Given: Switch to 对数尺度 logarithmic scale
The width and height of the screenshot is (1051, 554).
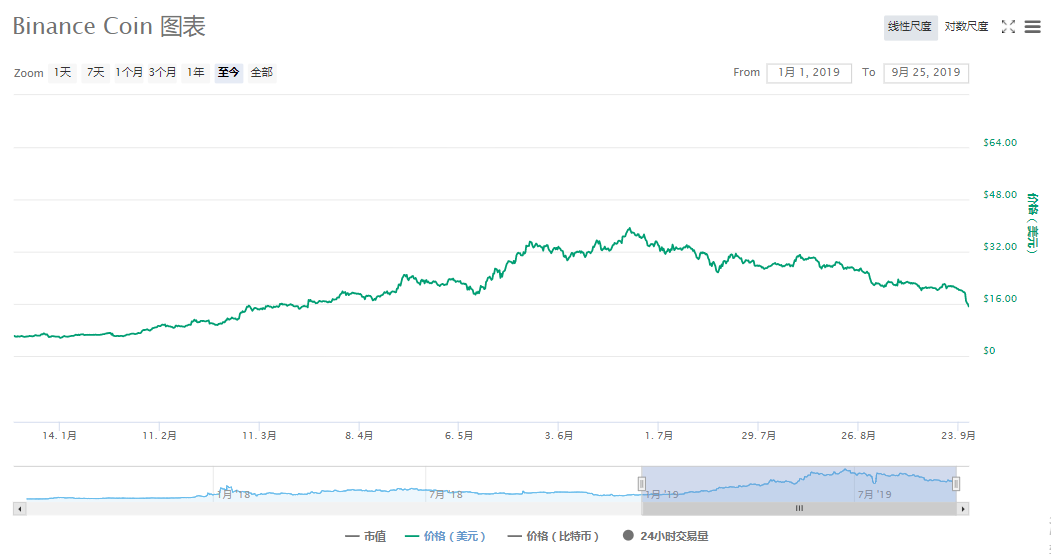Looking at the screenshot, I should pos(967,27).
